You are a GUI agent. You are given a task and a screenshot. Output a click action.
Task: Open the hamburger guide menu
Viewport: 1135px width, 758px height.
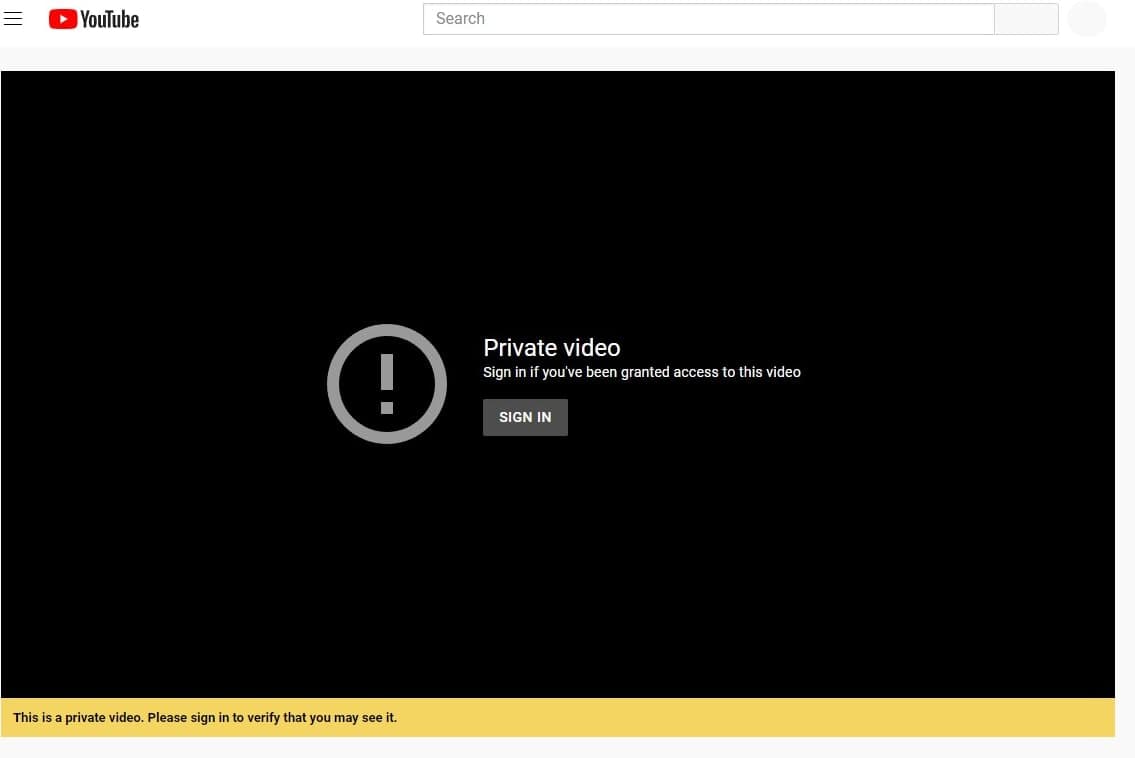click(13, 19)
